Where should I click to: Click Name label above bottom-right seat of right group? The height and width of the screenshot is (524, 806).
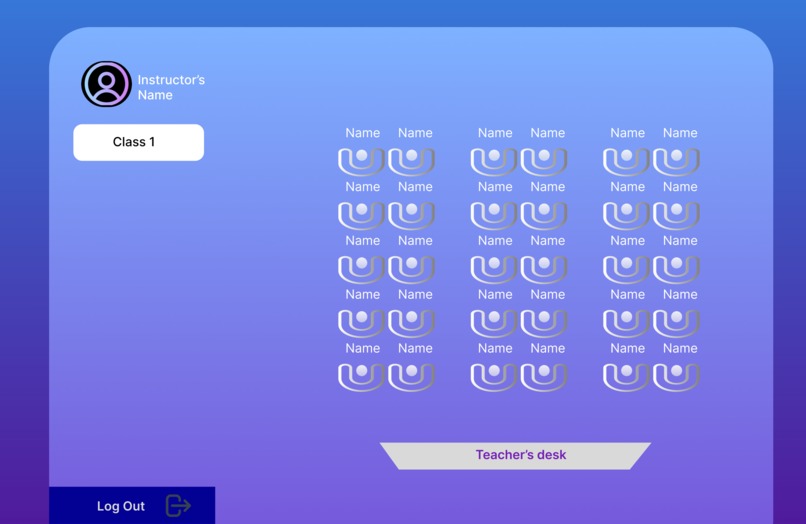click(680, 348)
